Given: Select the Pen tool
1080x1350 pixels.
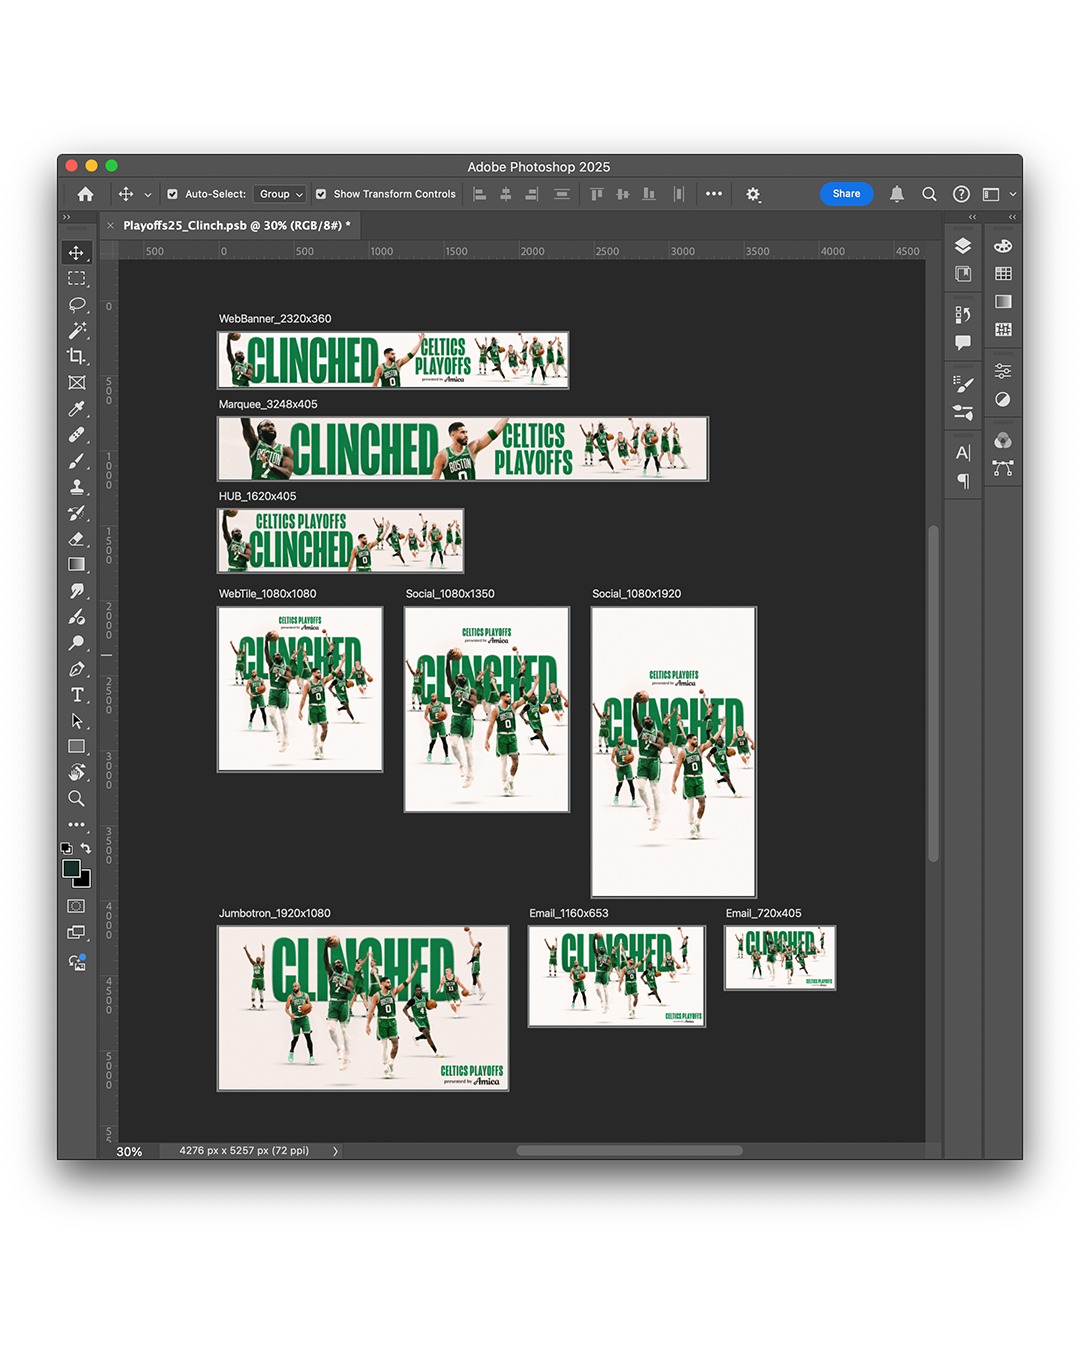Looking at the screenshot, I should tap(76, 669).
